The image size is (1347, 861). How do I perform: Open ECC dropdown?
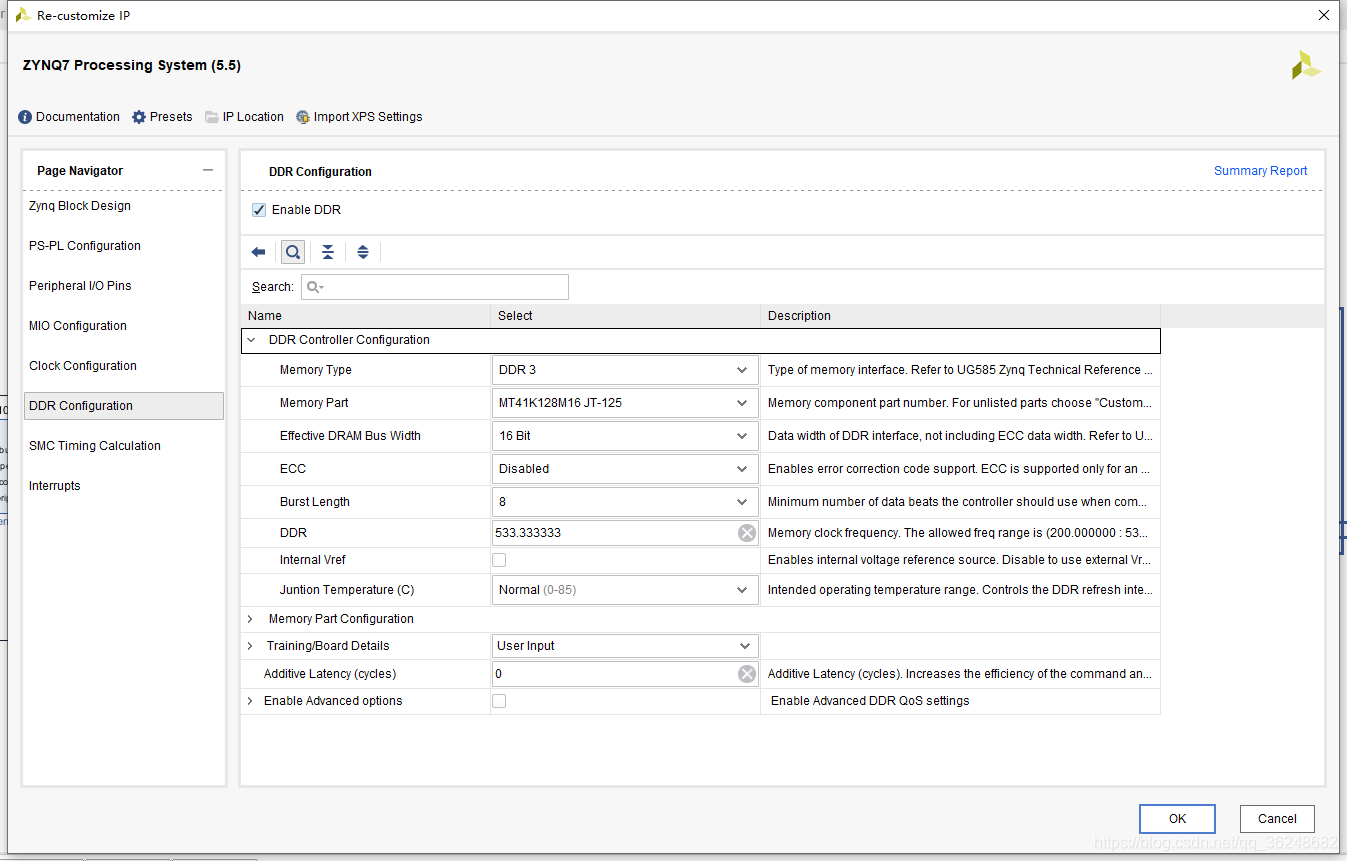coord(625,469)
